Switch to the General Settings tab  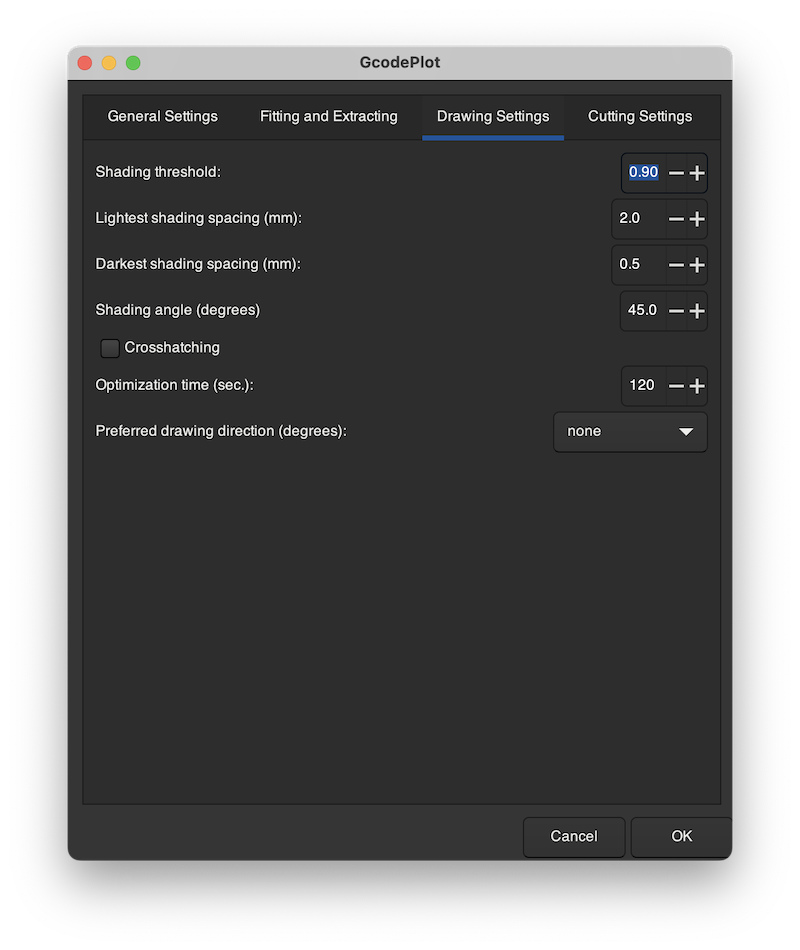[162, 117]
